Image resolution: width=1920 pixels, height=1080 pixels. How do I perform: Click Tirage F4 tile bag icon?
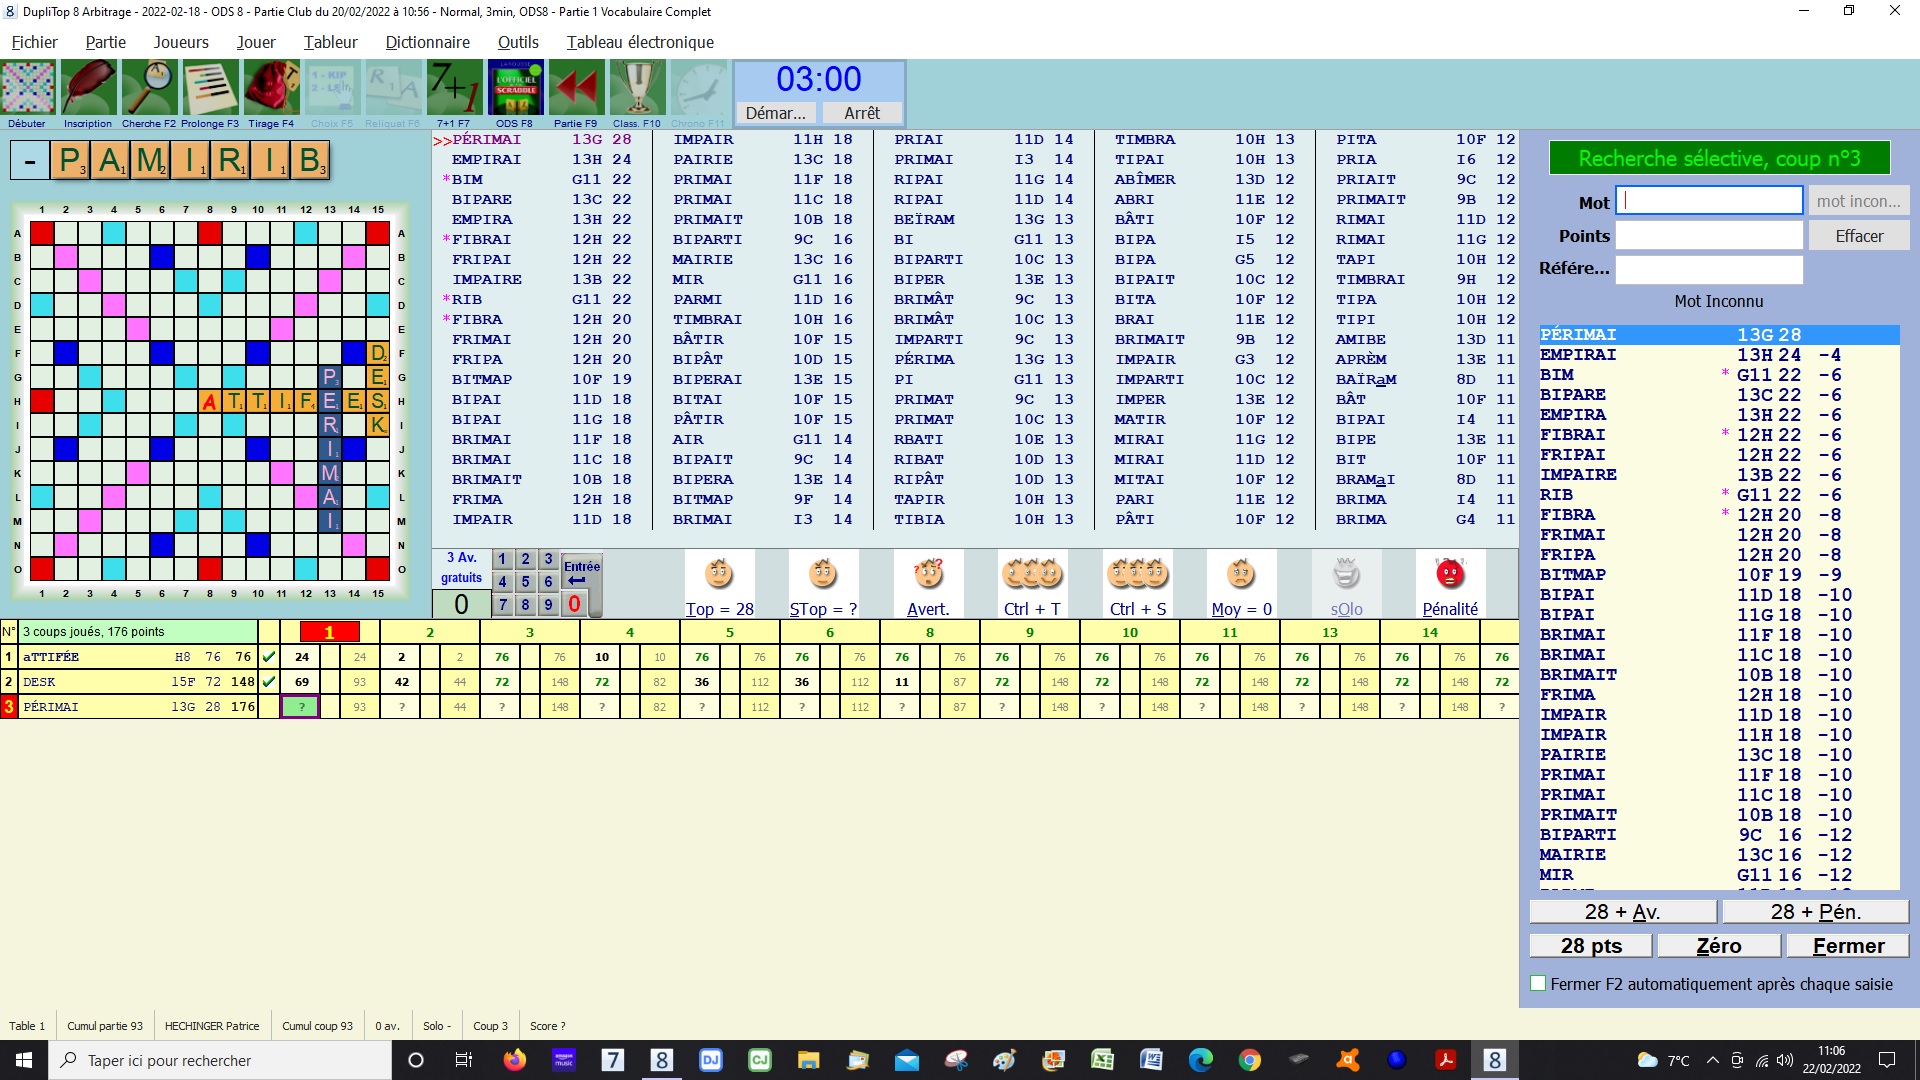click(271, 88)
